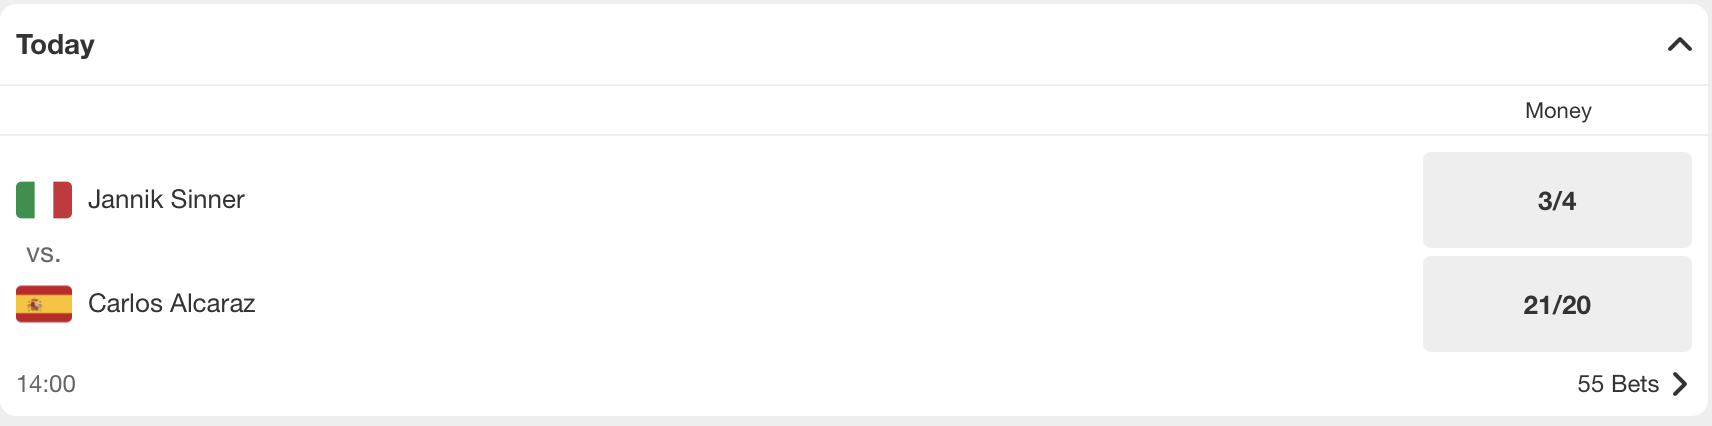
Task: Collapse the Today section chevron
Action: (x=1679, y=44)
